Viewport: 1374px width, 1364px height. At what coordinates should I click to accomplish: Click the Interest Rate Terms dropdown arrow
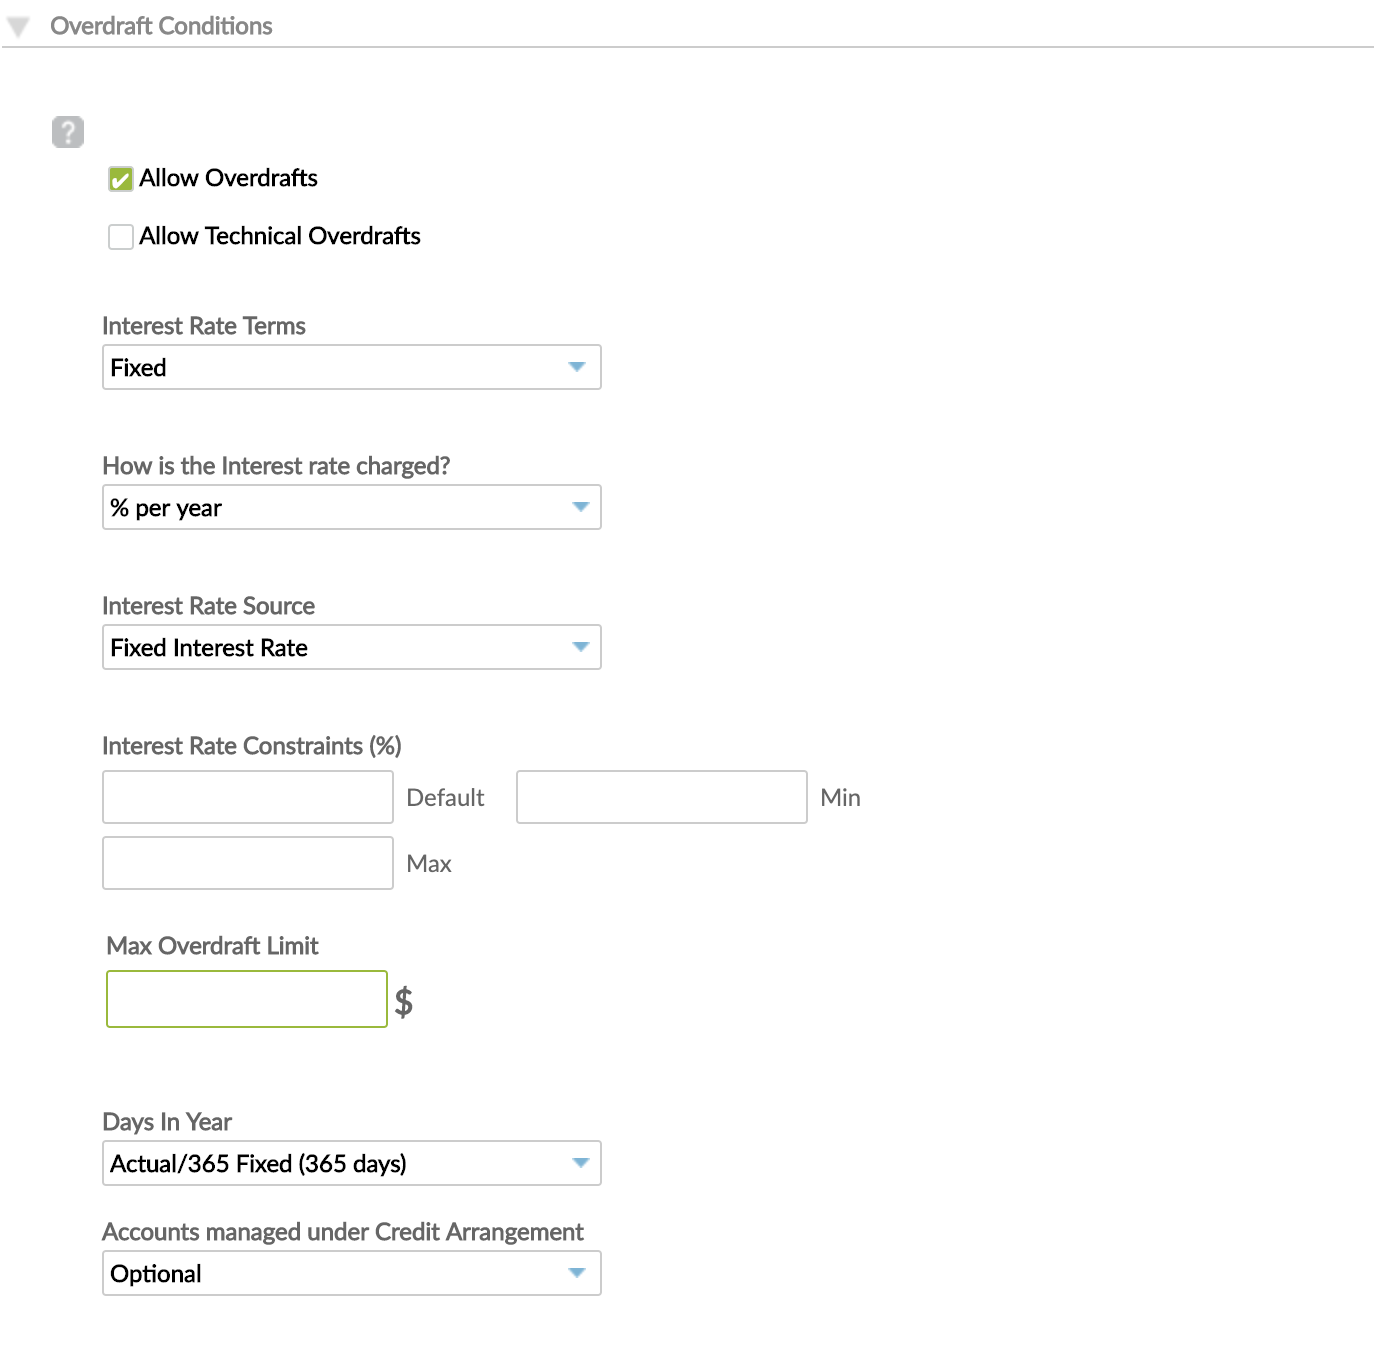point(579,367)
